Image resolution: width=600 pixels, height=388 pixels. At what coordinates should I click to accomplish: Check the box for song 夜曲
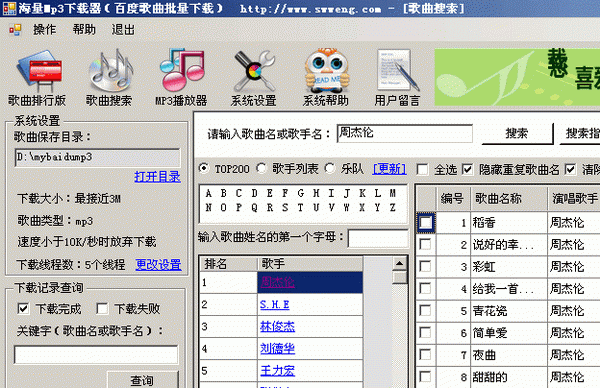click(426, 355)
